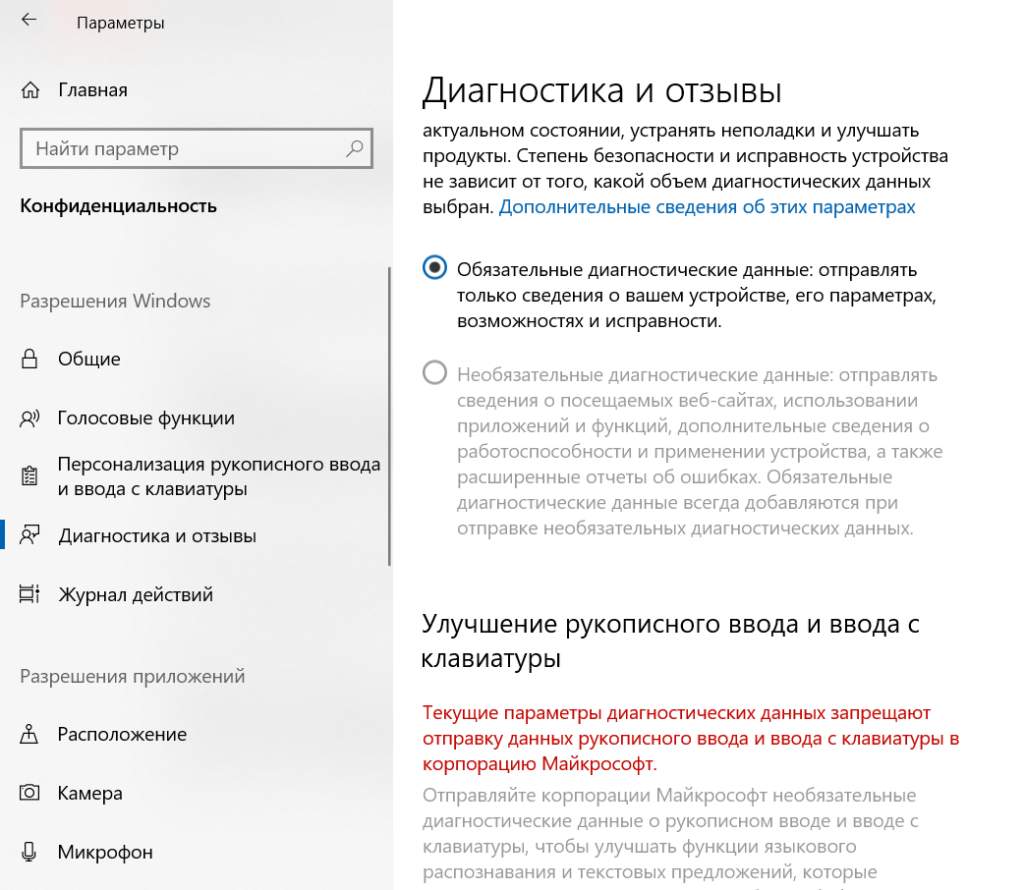
Task: Open the Общие privacy section
Action: click(89, 358)
